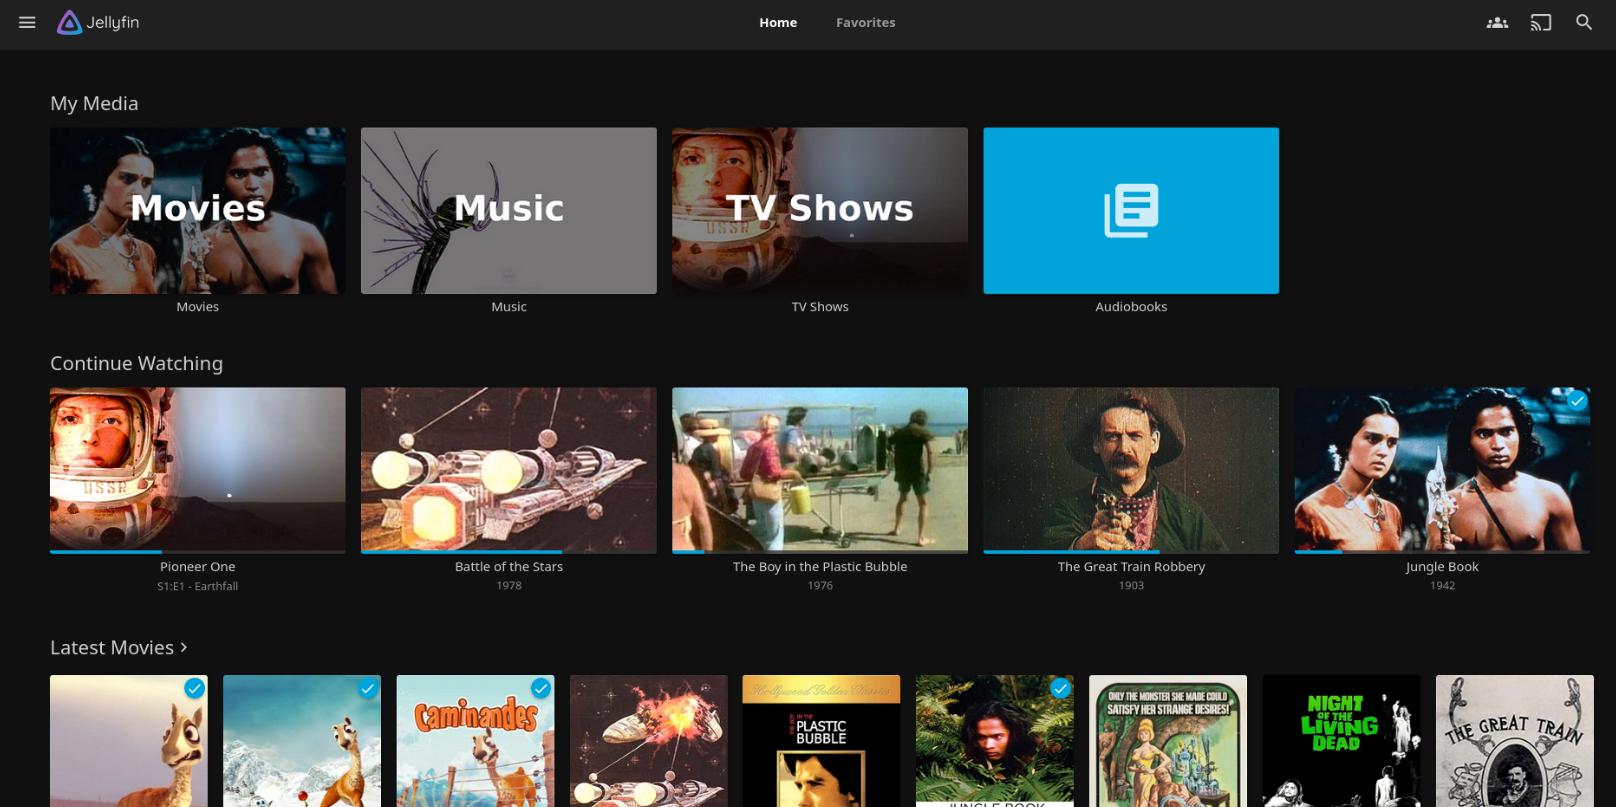The image size is (1616, 807).
Task: Click the Jungle Book title text
Action: click(1442, 567)
